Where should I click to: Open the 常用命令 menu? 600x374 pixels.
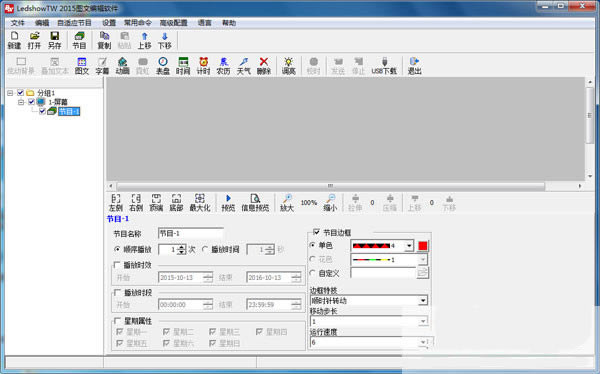click(x=137, y=23)
